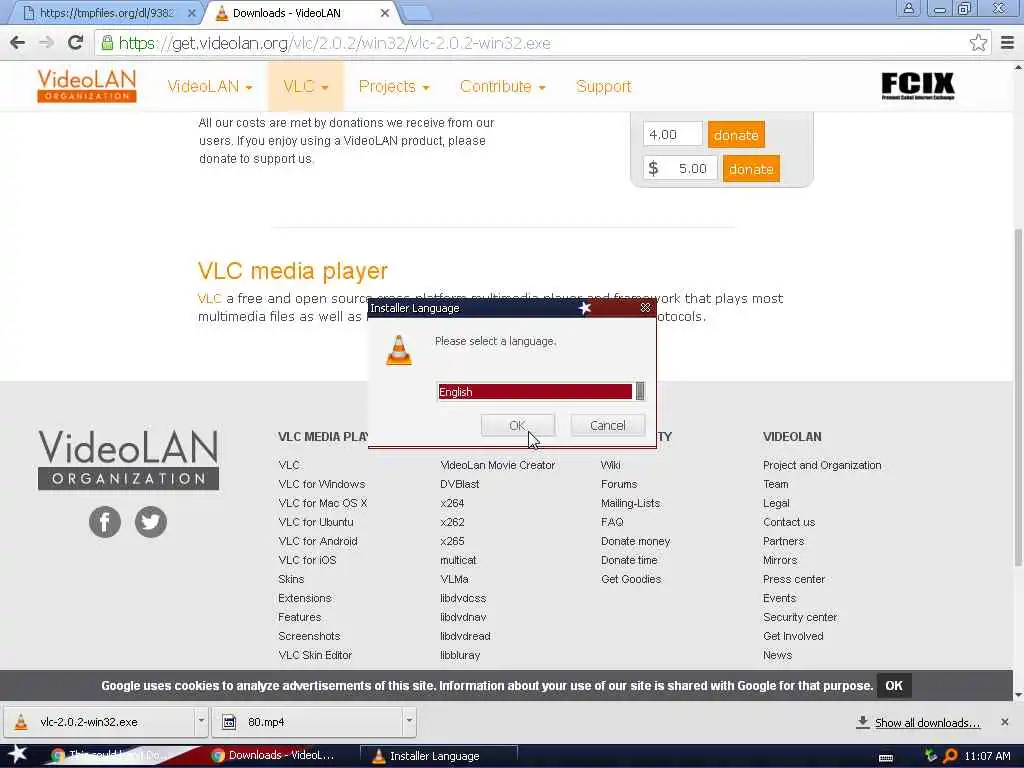Viewport: 1024px width, 768px height.
Task: Click the 5.00 dollar donation field
Action: click(x=680, y=168)
